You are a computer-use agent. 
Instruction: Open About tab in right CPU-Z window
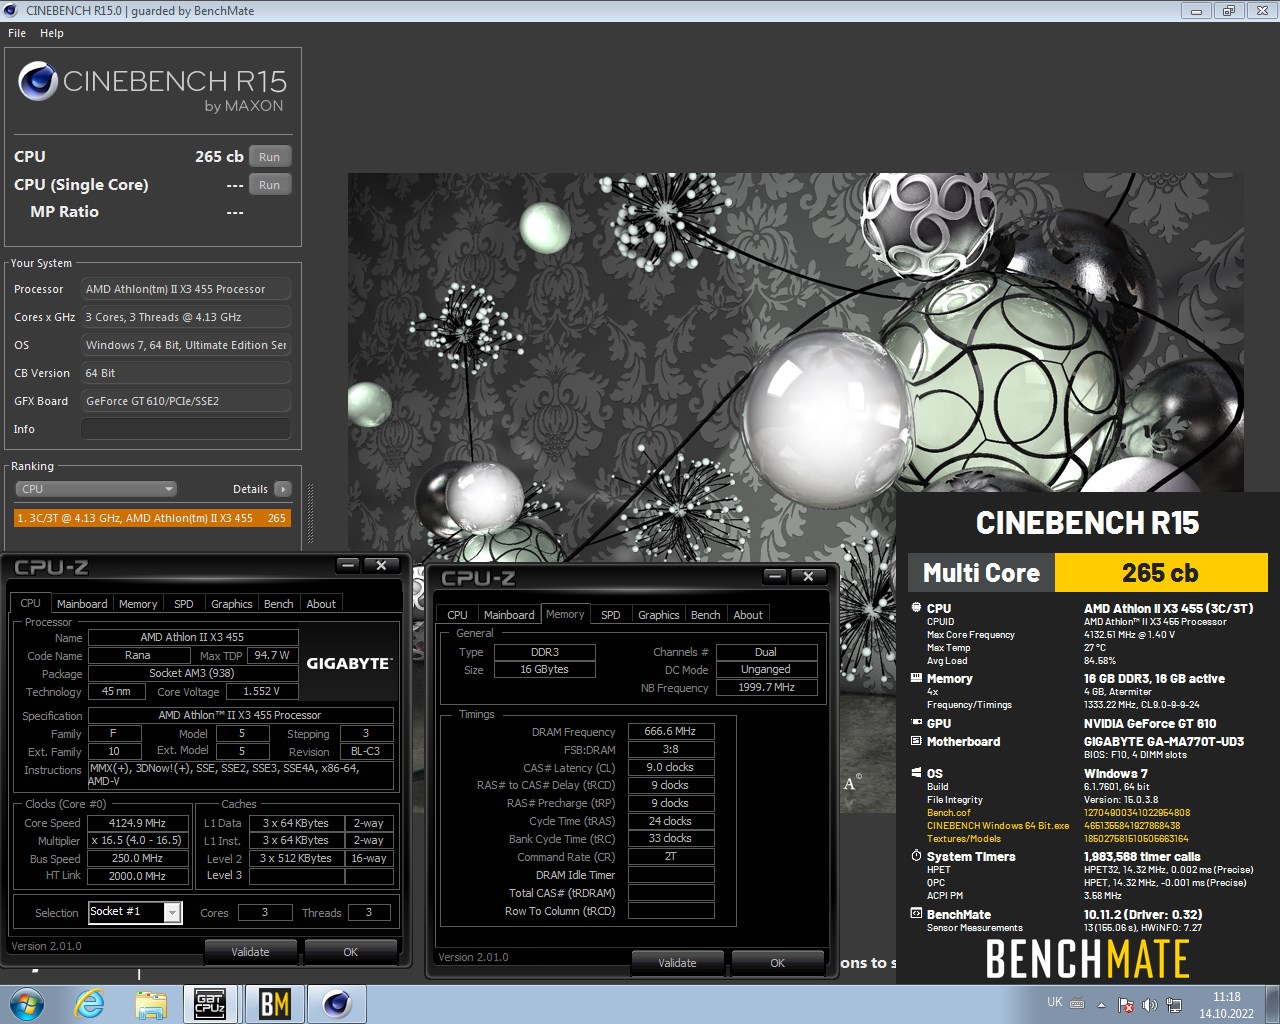(x=748, y=615)
